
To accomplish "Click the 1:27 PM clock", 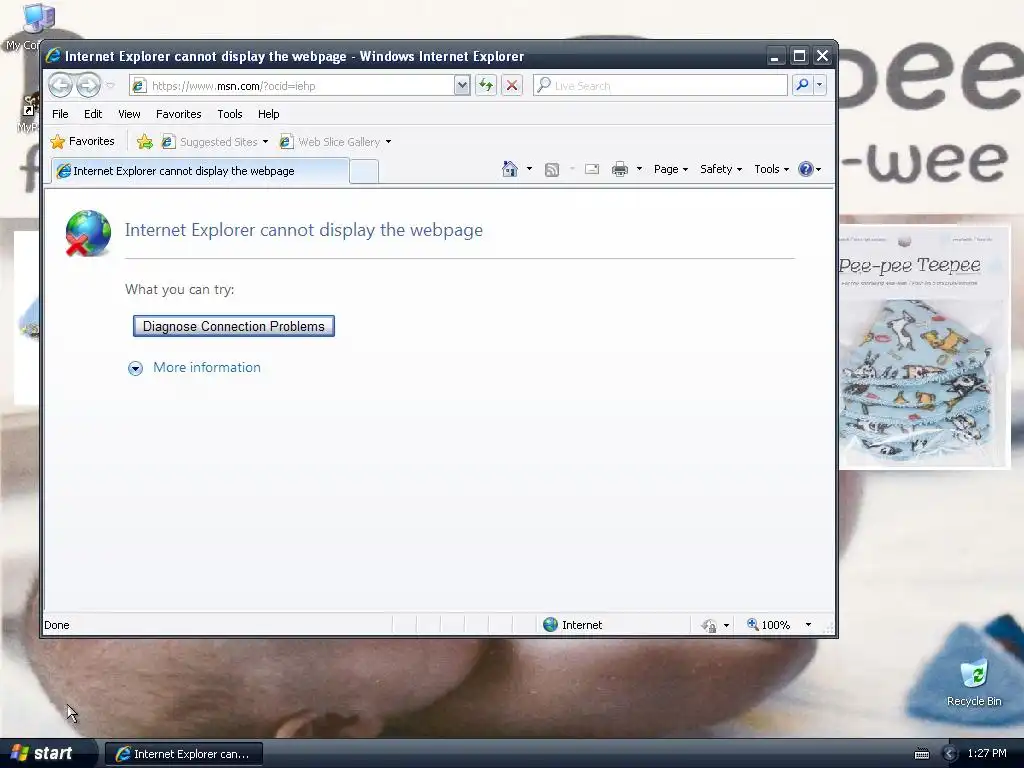I will pos(987,753).
